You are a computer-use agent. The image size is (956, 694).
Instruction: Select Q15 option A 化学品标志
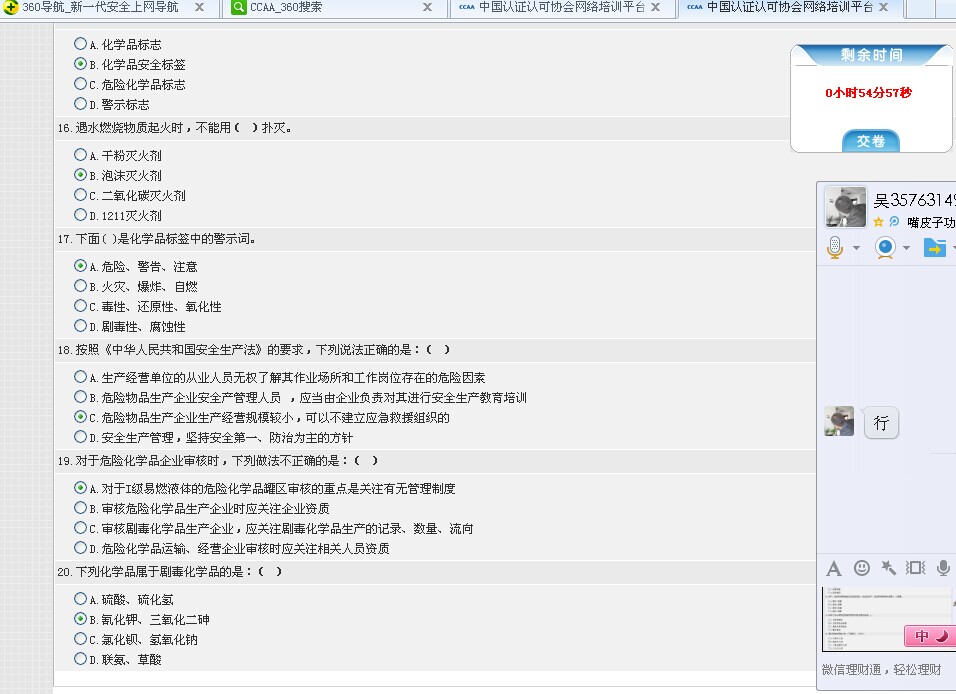click(80, 43)
